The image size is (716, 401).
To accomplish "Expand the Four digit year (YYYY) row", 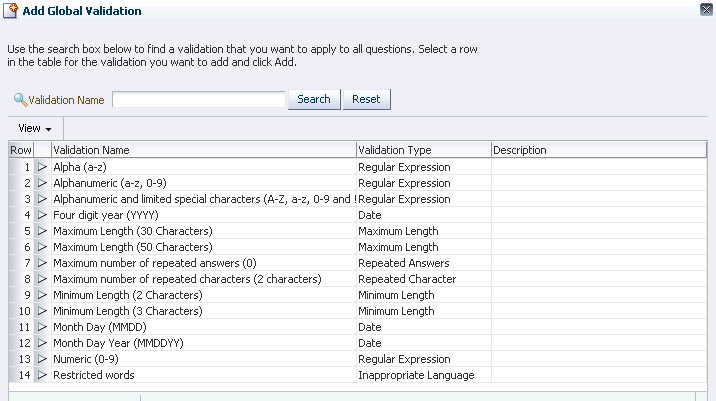I will (x=42, y=215).
